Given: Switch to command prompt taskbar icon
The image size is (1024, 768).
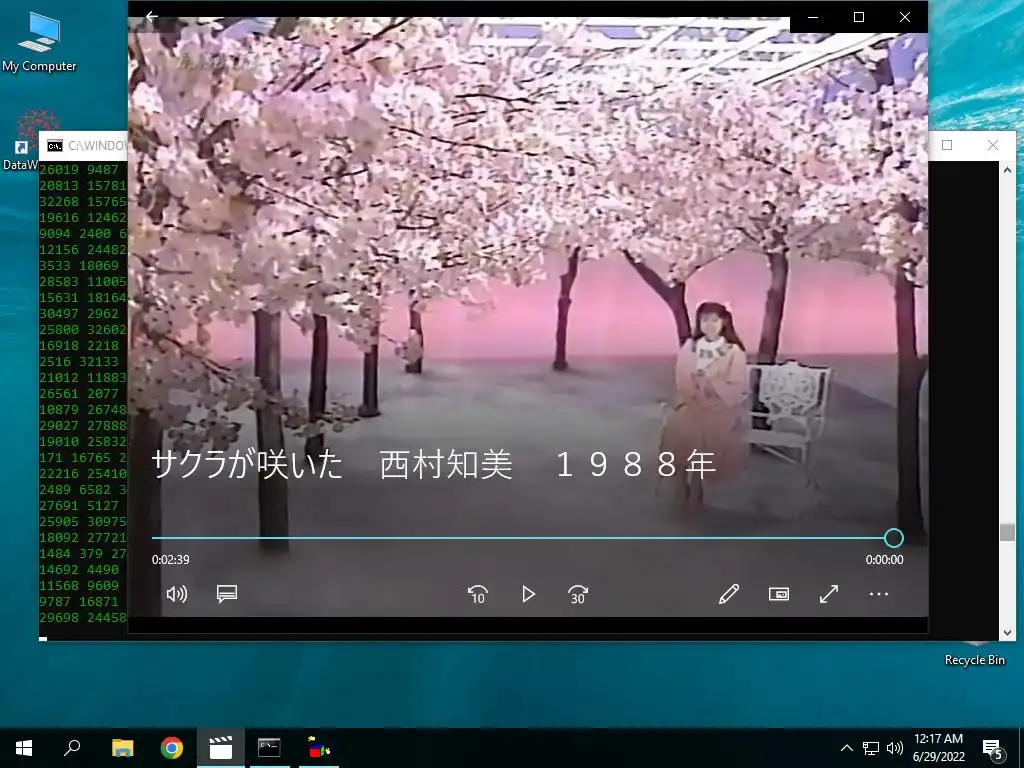Looking at the screenshot, I should (x=269, y=748).
